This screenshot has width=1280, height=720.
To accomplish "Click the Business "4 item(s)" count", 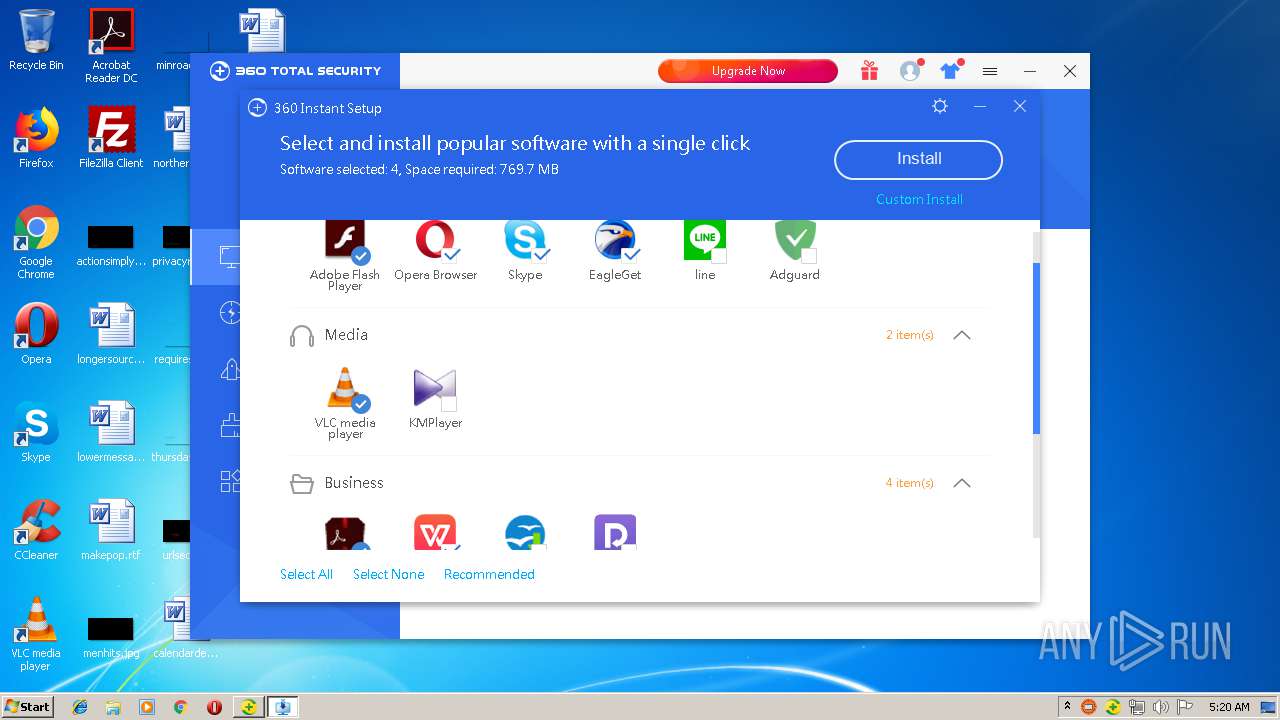I will 910,483.
